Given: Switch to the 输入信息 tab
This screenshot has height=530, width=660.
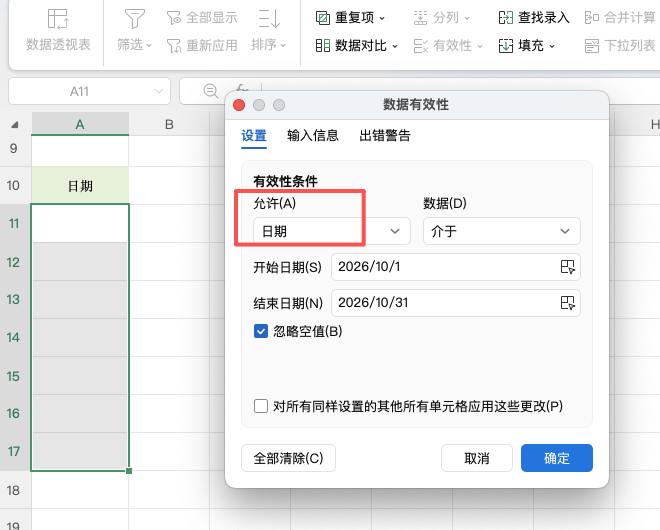Looking at the screenshot, I should (313, 136).
